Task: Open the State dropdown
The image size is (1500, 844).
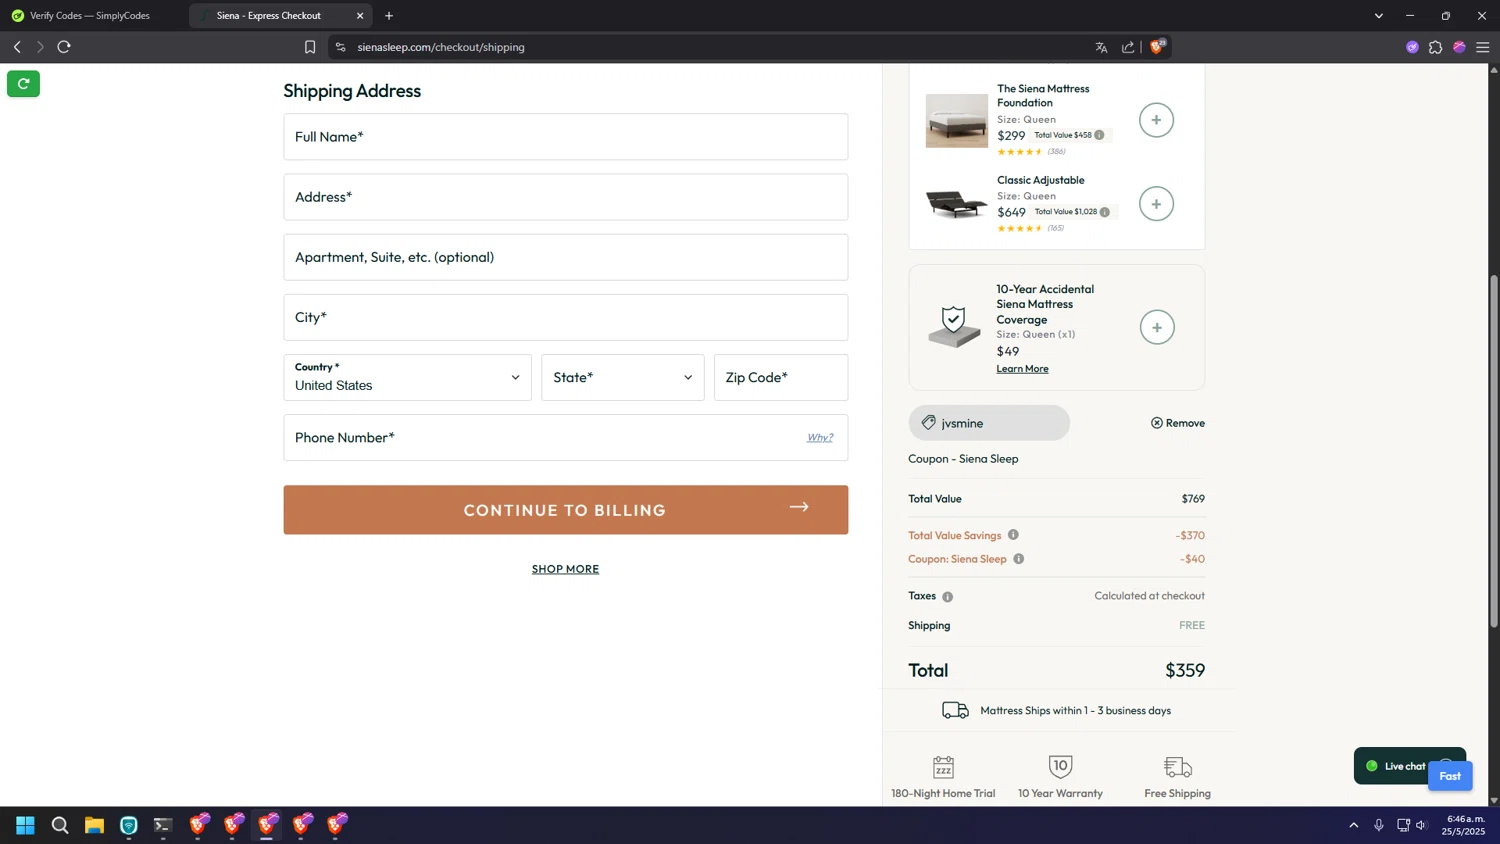Action: click(x=623, y=377)
